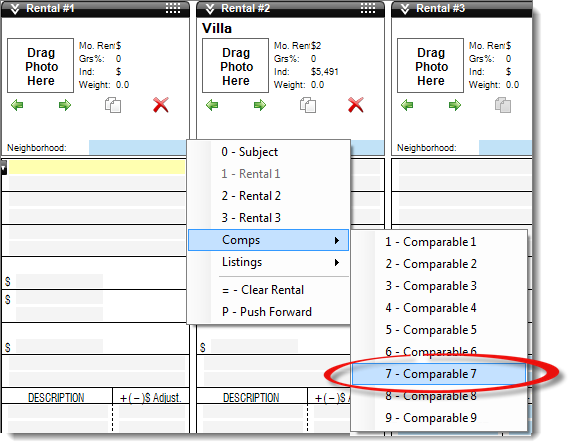Click the grid grip icon on Rental #2 header
Screen dimensions: 571x447
tap(368, 8)
